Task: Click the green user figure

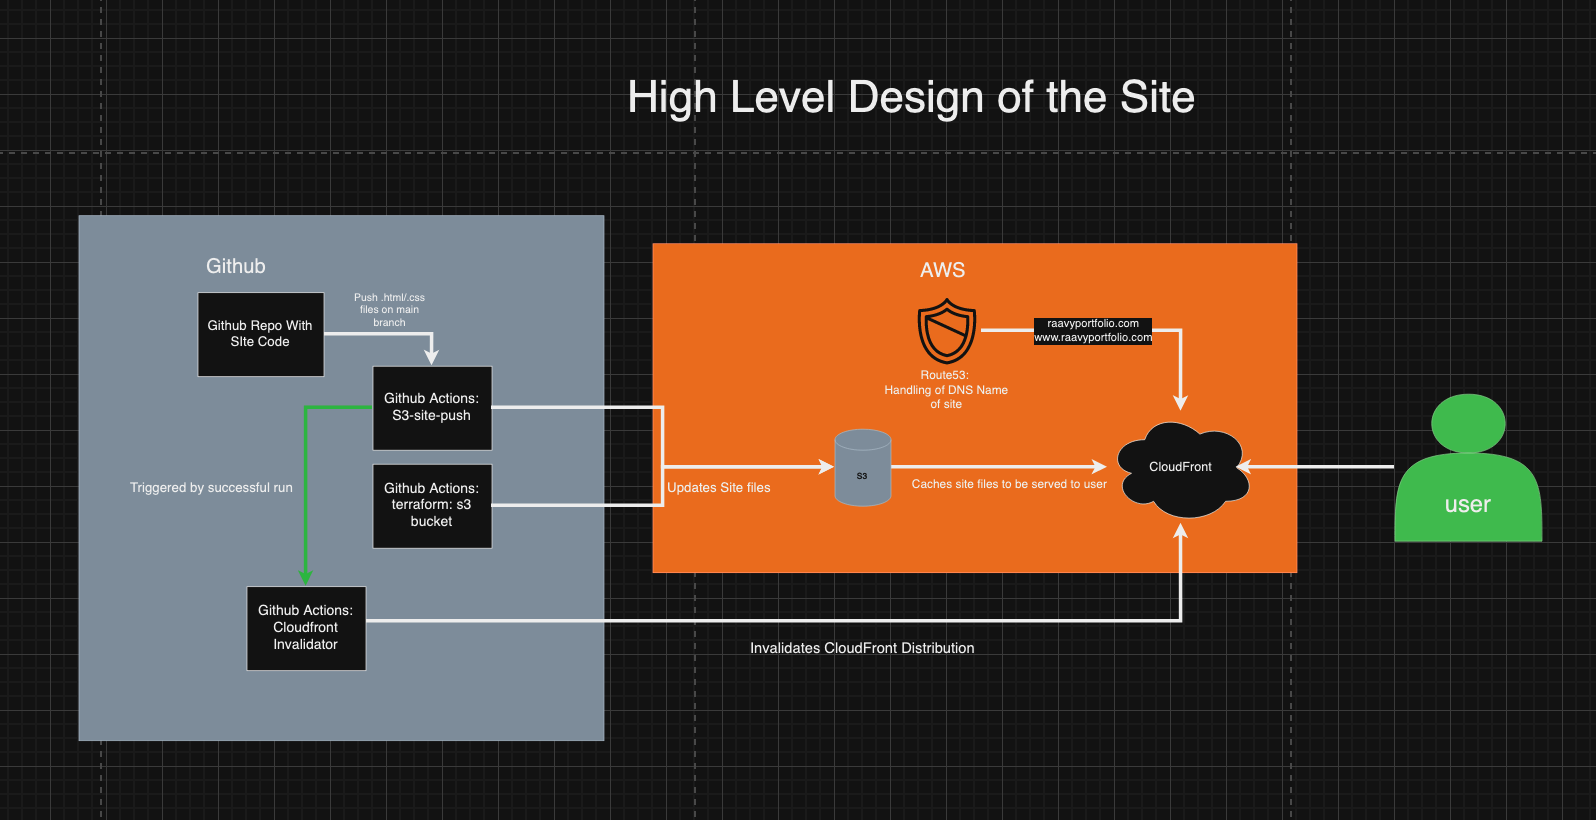Action: pyautogui.click(x=1468, y=468)
